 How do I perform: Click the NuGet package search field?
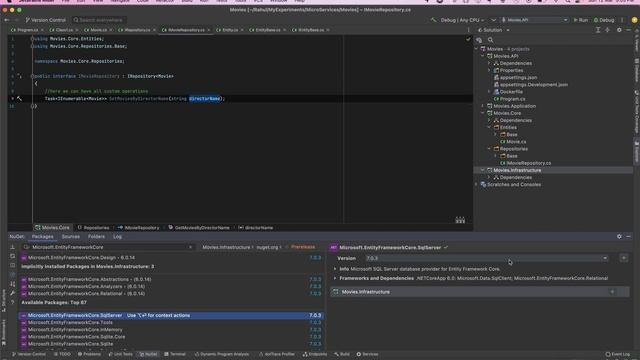coord(107,247)
